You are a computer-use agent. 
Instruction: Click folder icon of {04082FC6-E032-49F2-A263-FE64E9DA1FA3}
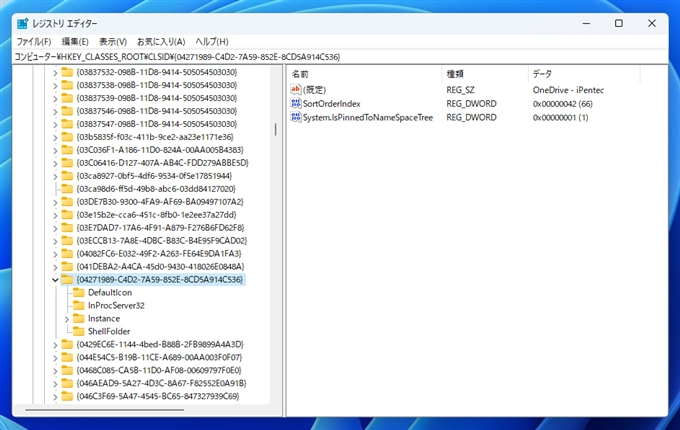[x=67, y=254]
